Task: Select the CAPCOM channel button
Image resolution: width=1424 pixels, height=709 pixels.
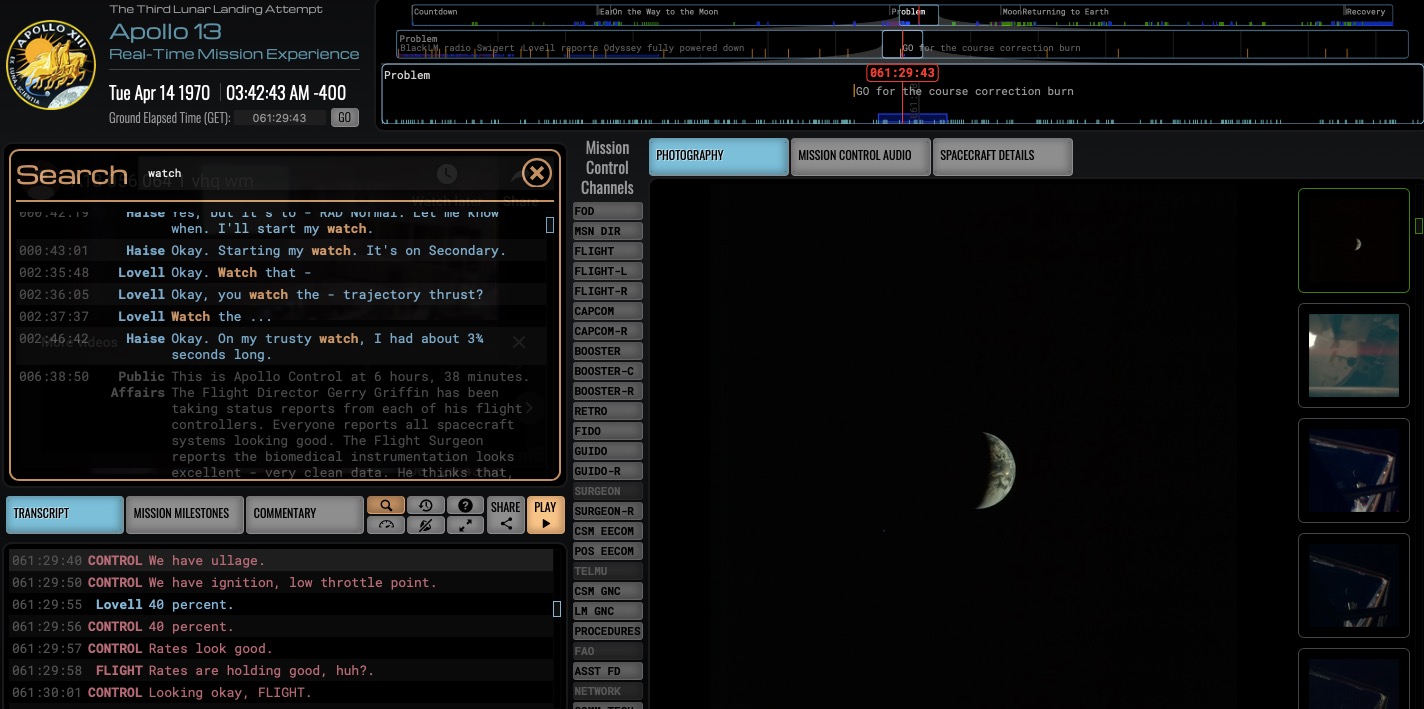Action: 607,311
